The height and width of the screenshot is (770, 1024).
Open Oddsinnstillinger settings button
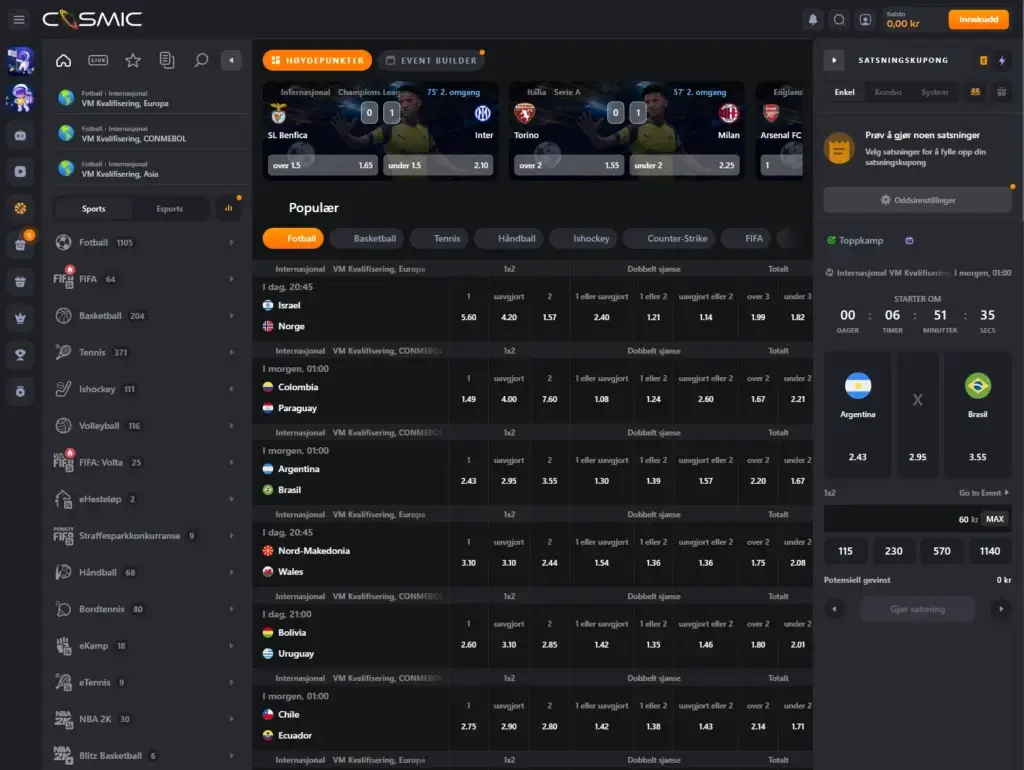pyautogui.click(x=918, y=200)
